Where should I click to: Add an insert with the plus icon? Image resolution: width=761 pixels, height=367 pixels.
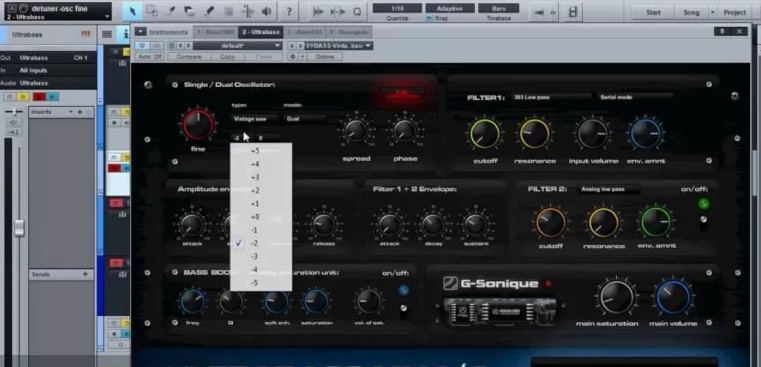click(x=80, y=112)
